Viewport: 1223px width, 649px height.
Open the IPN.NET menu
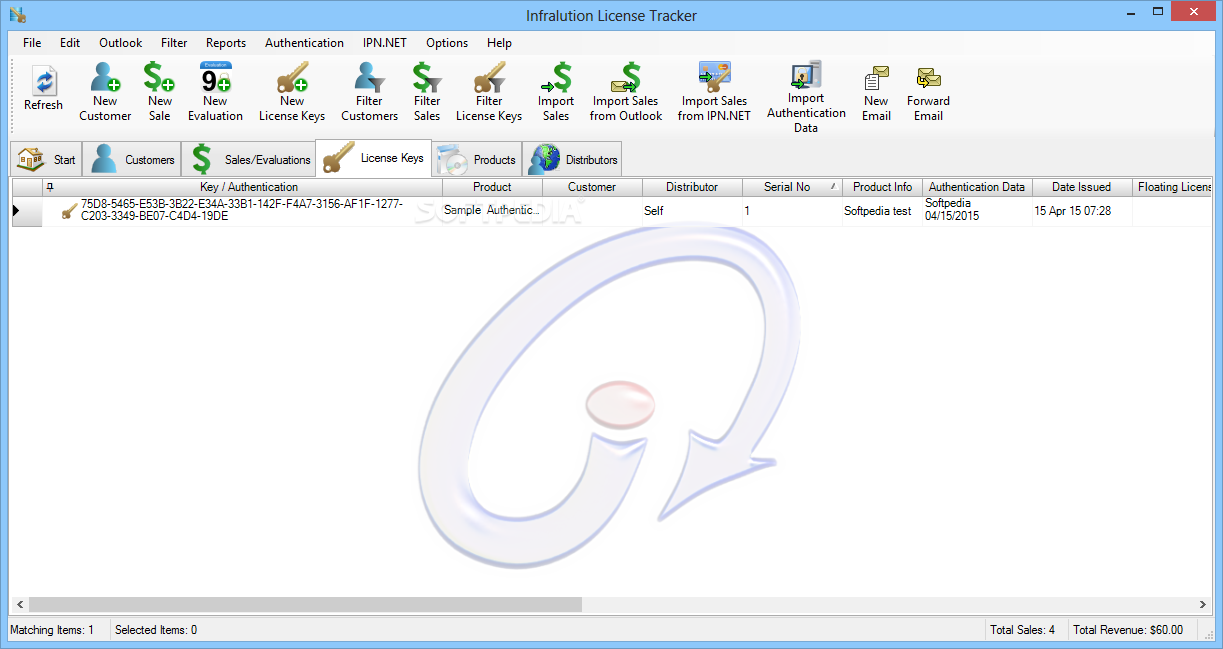[x=385, y=43]
